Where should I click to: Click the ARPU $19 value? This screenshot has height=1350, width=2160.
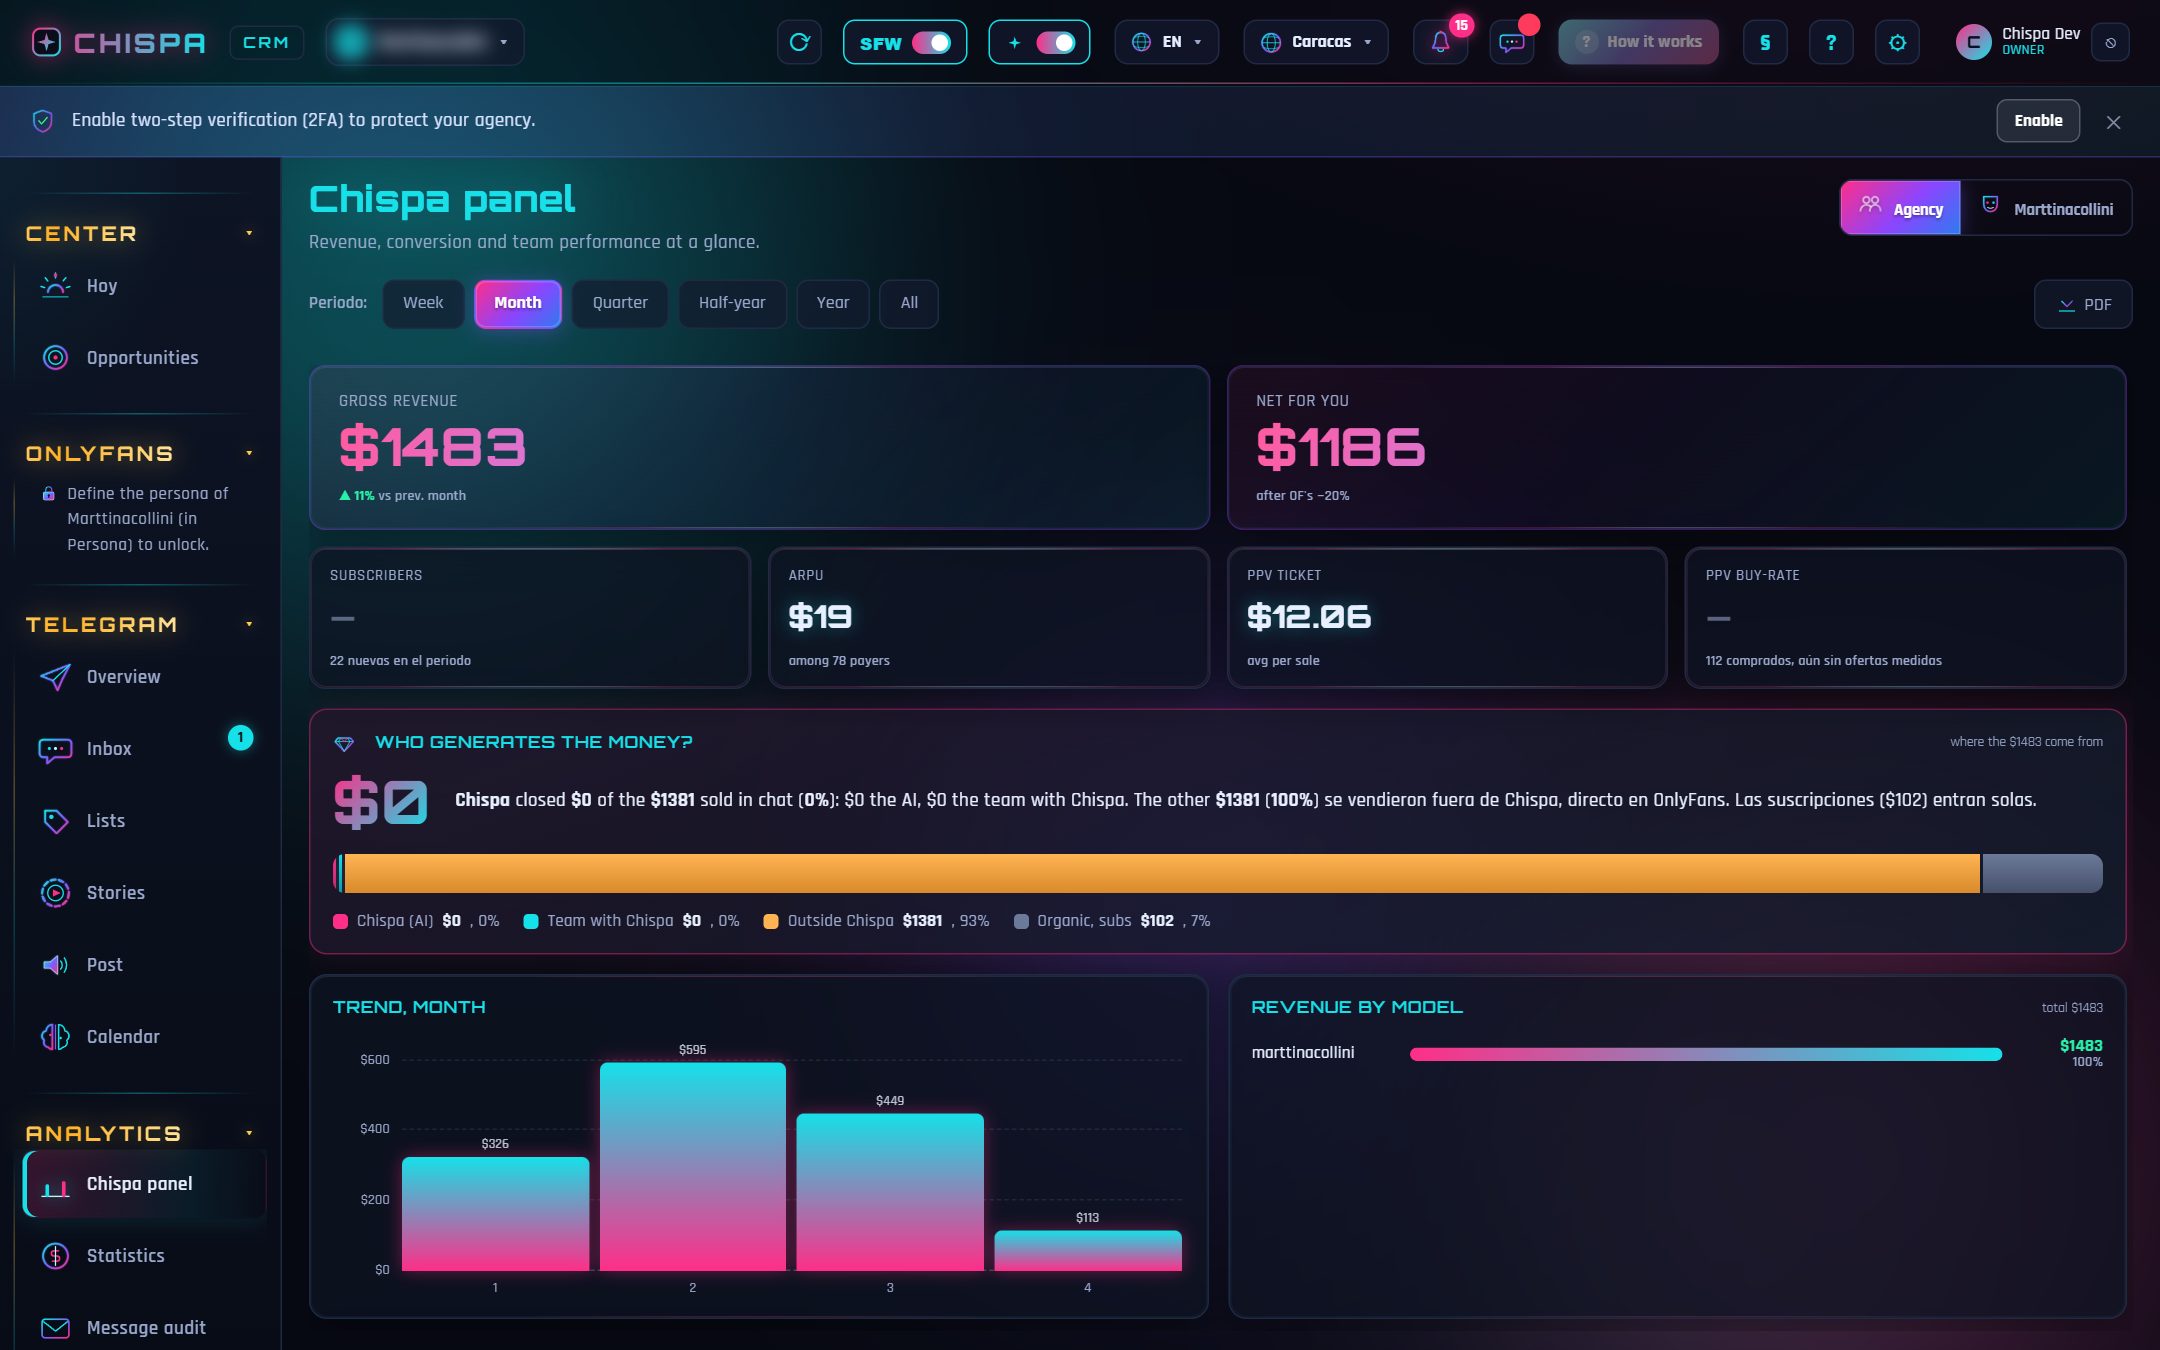pyautogui.click(x=820, y=617)
